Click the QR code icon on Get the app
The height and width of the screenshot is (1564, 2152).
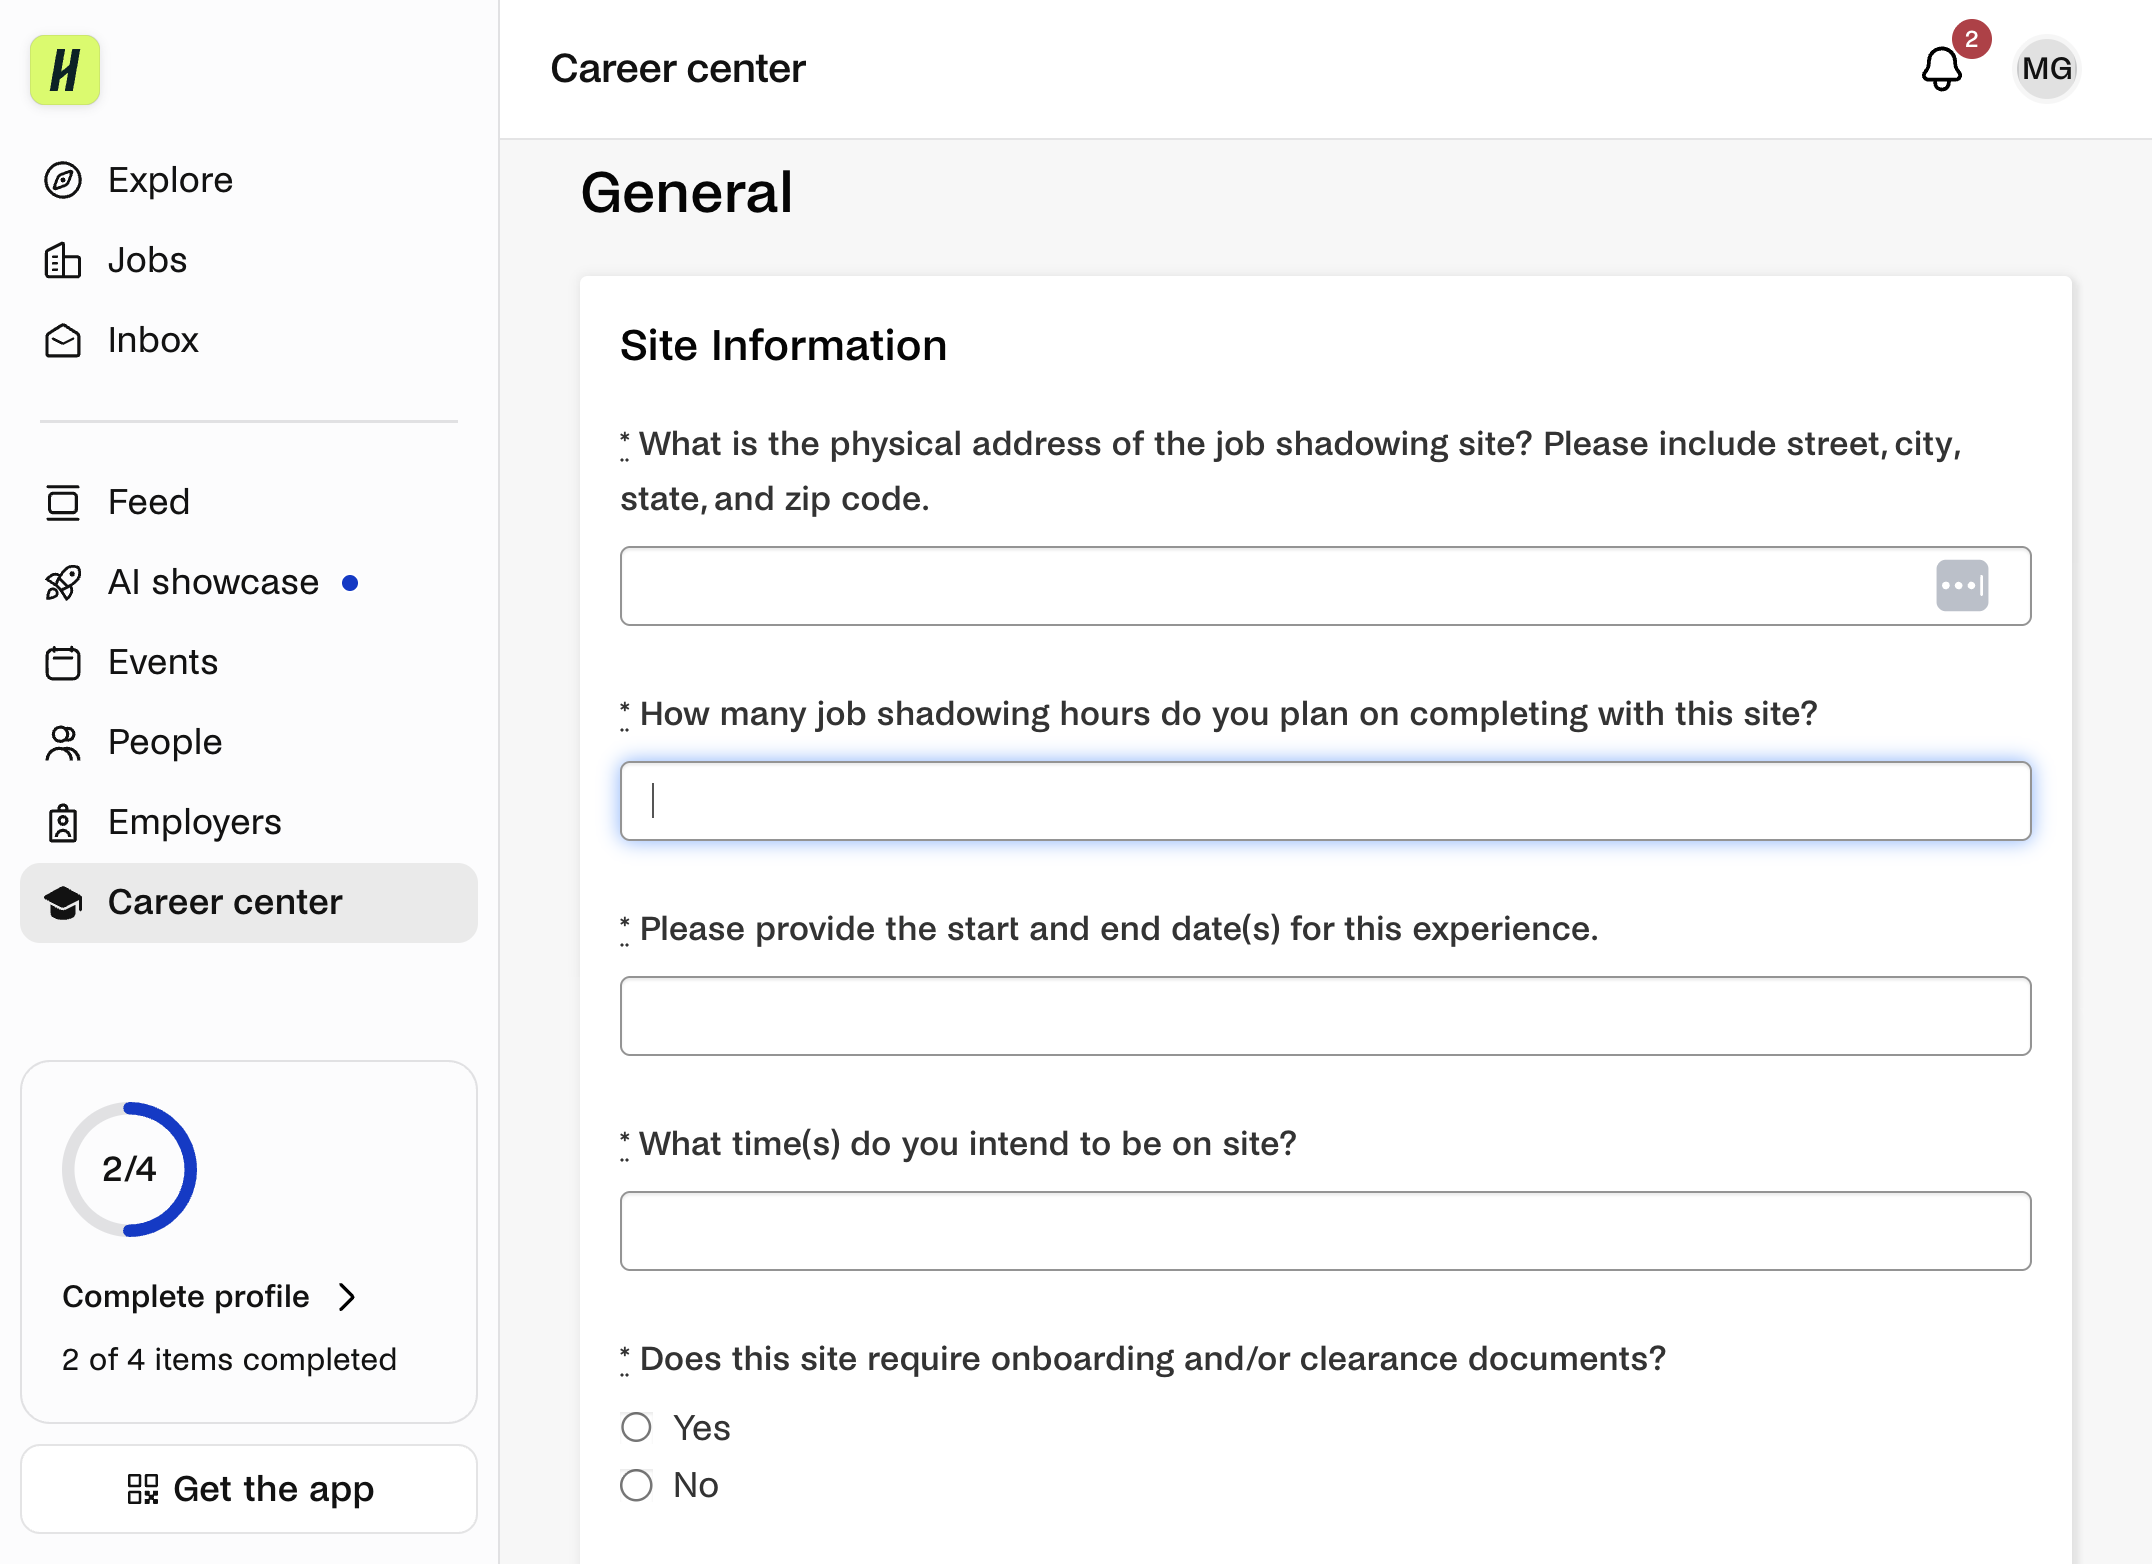(143, 1489)
